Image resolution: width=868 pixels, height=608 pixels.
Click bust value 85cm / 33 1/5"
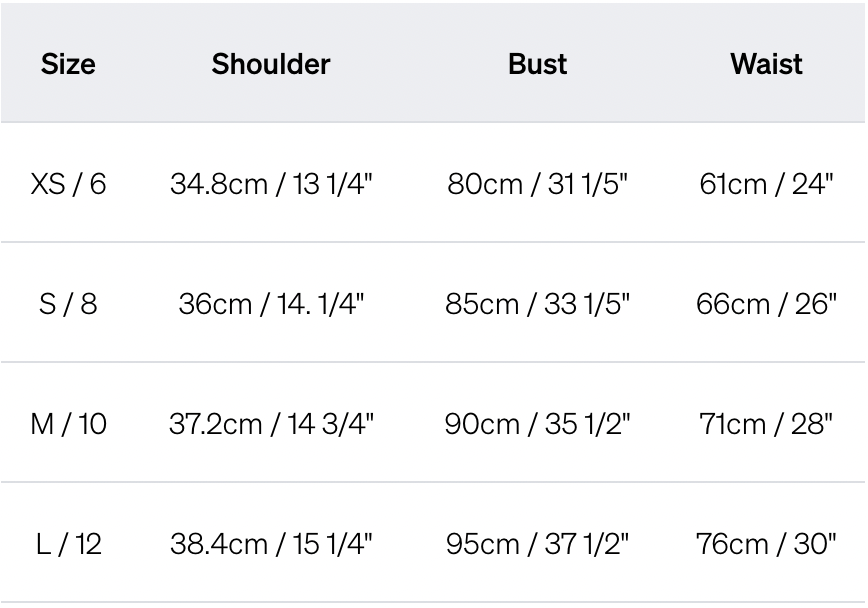tap(537, 304)
